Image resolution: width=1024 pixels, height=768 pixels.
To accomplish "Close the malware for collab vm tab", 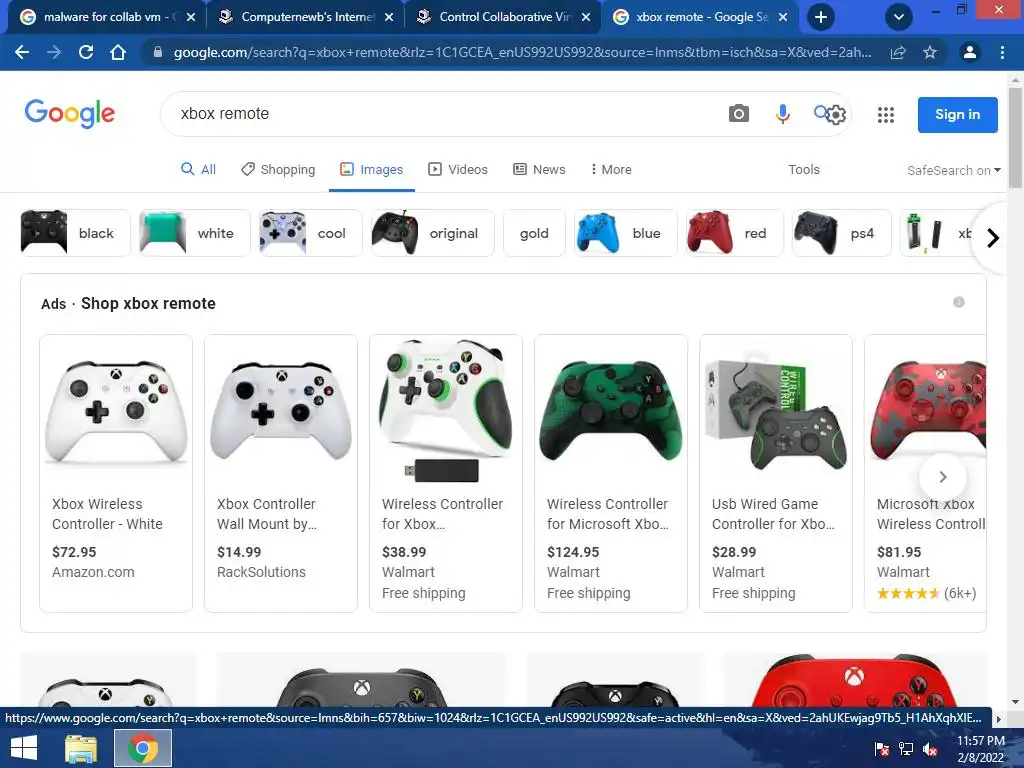I will (191, 17).
